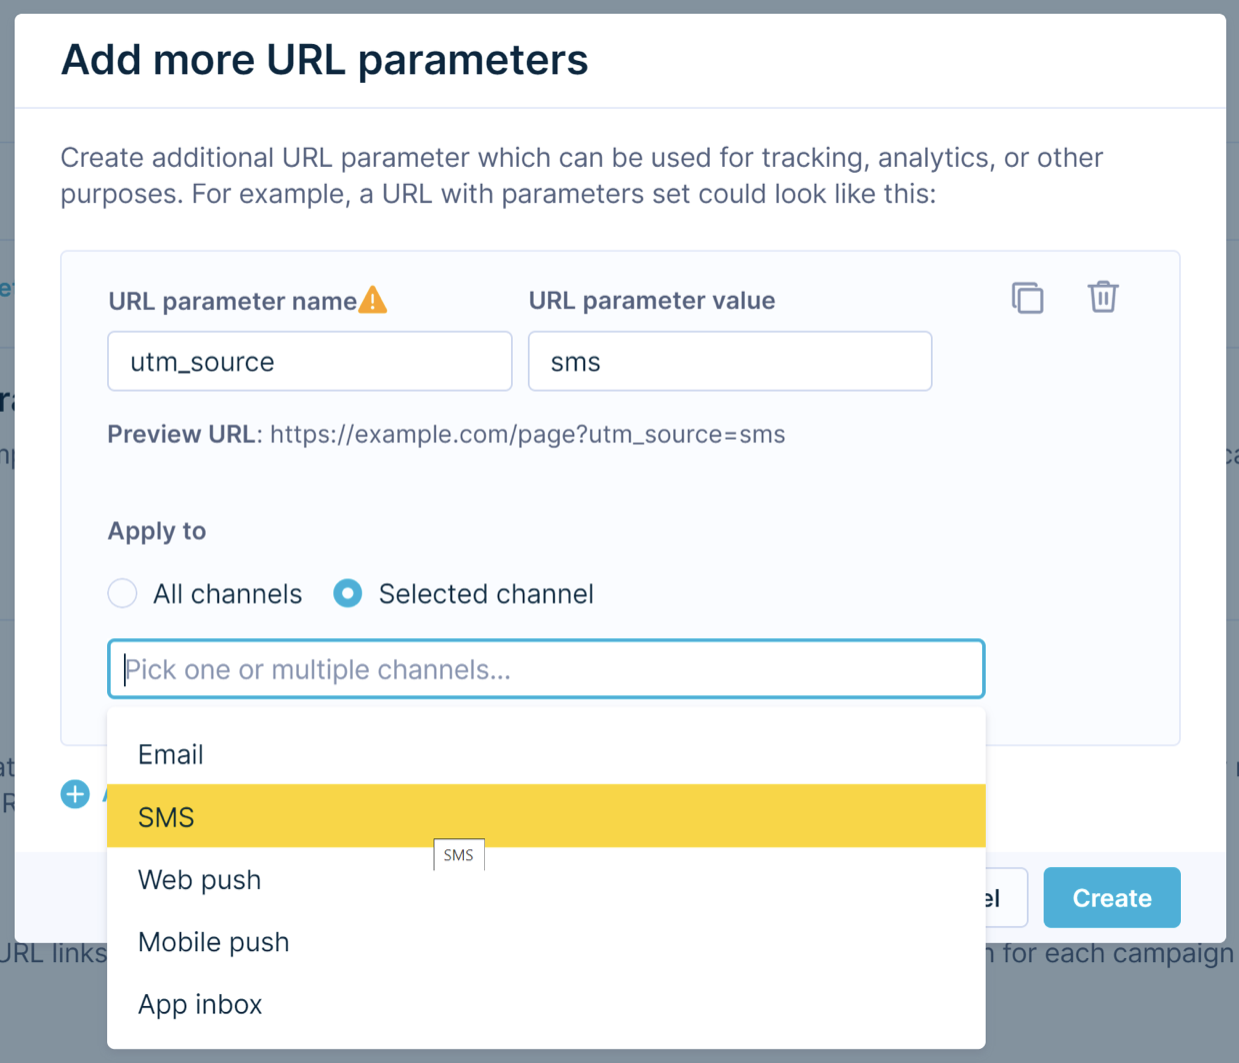Choose Email from the channel list
This screenshot has width=1239, height=1063.
546,754
